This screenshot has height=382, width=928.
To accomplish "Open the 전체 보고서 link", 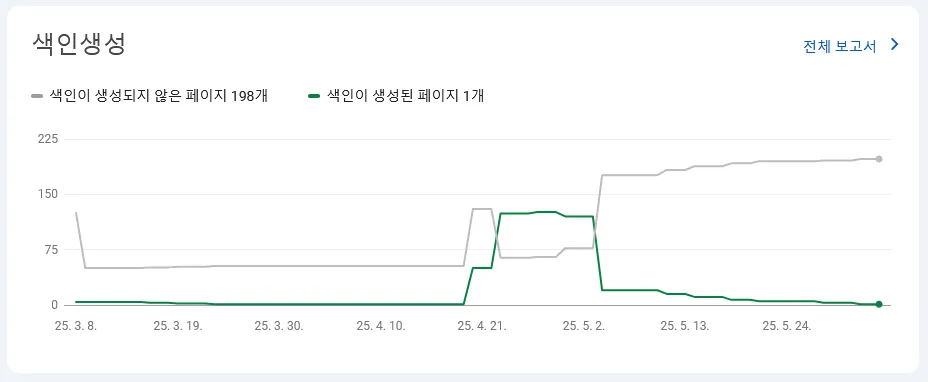I will [839, 47].
